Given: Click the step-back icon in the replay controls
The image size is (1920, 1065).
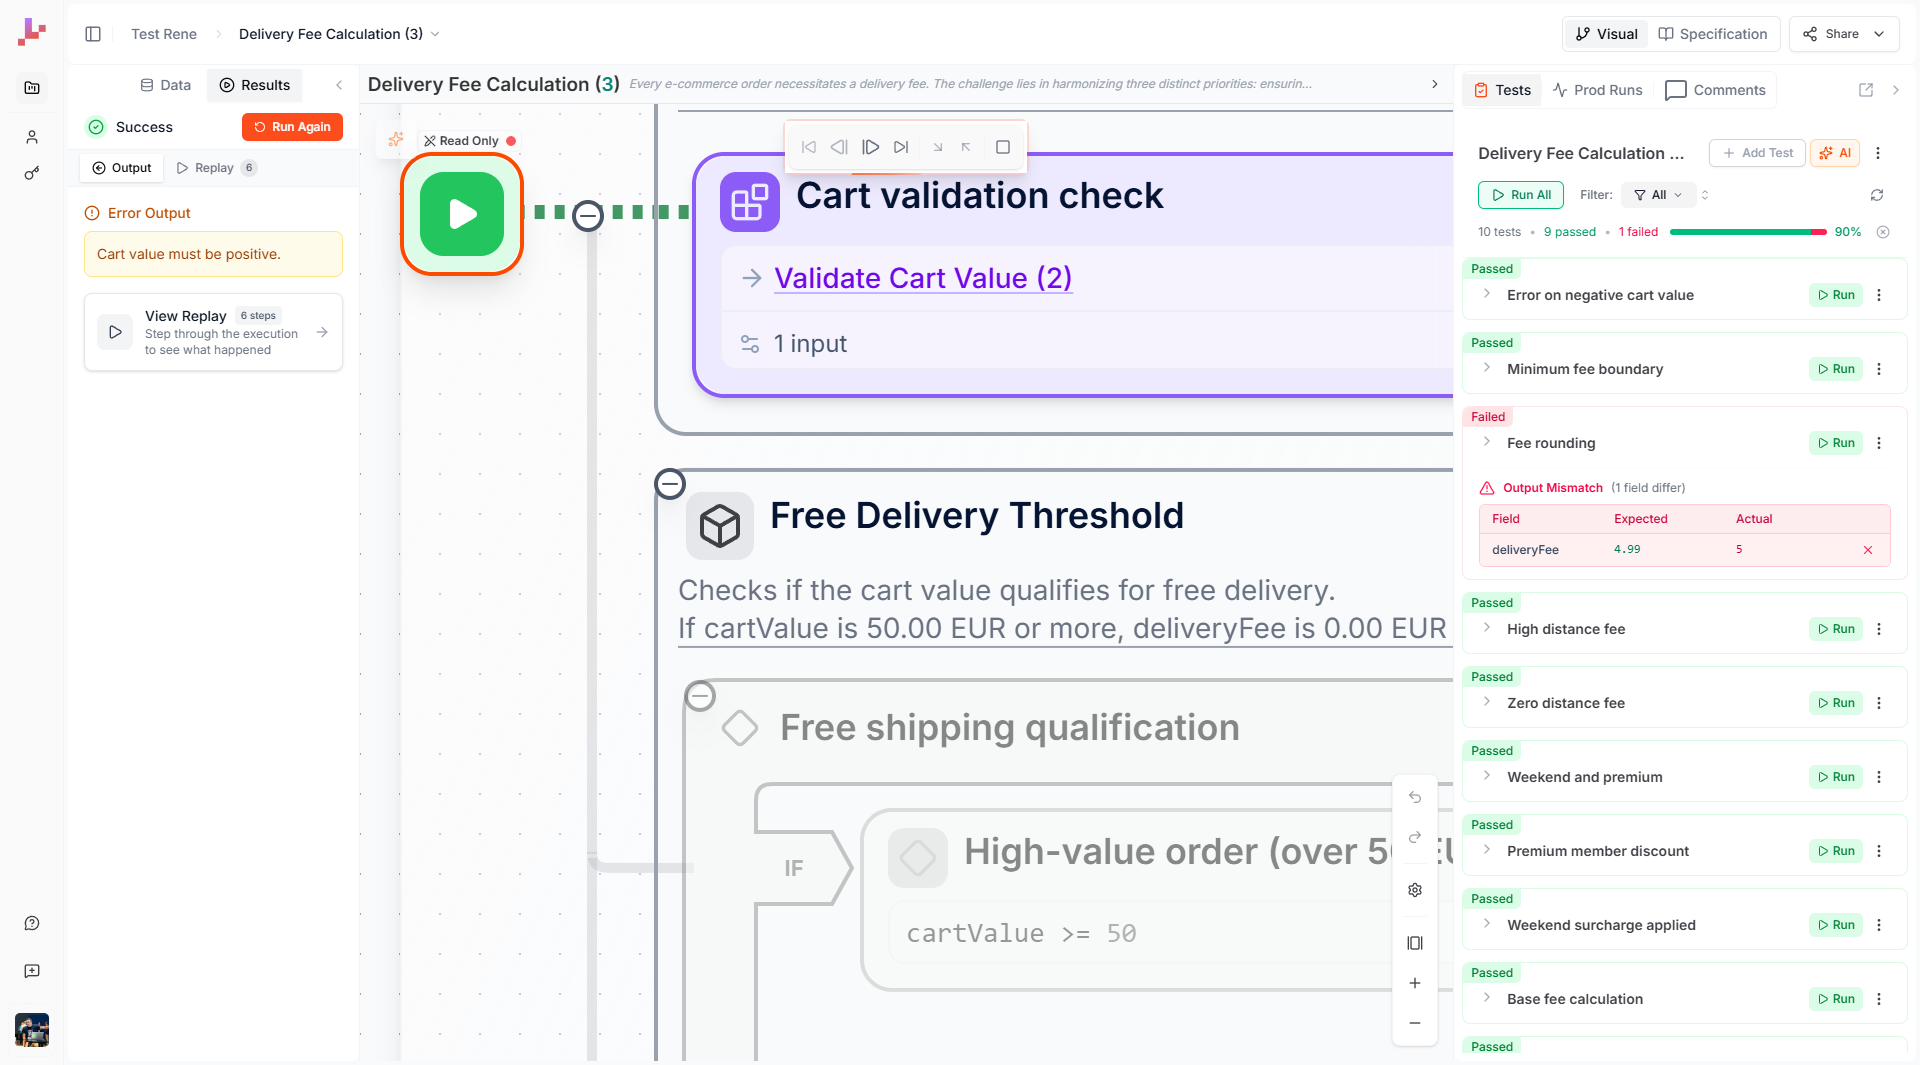Looking at the screenshot, I should [x=839, y=147].
